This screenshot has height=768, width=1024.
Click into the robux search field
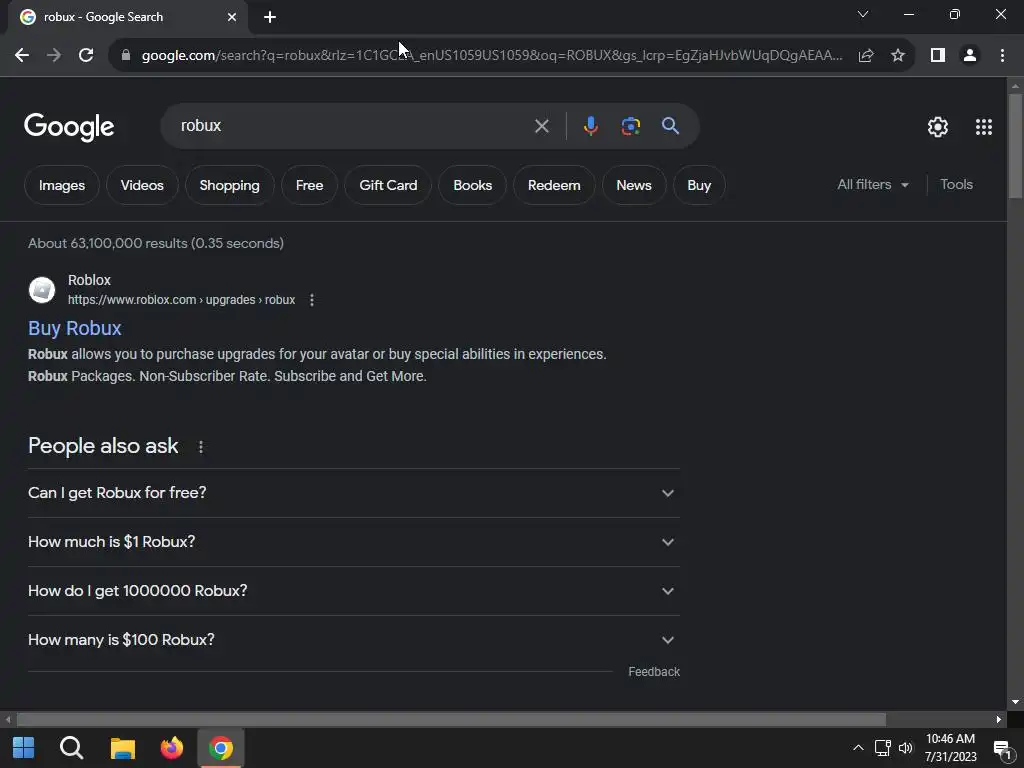click(x=353, y=126)
